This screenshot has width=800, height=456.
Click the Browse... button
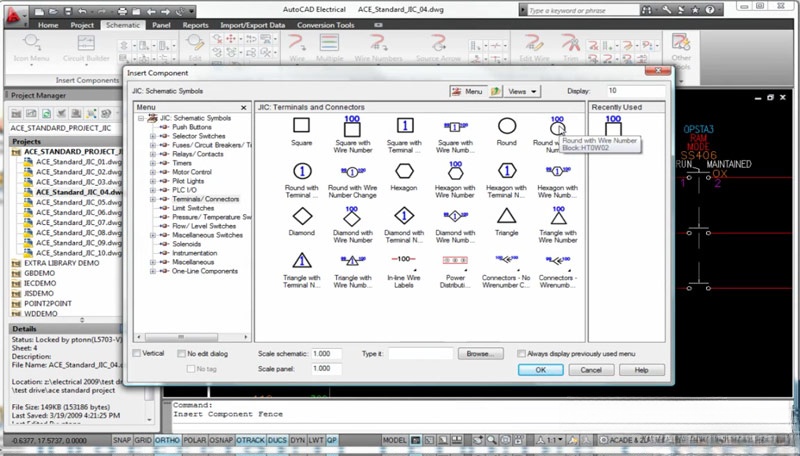click(x=480, y=353)
